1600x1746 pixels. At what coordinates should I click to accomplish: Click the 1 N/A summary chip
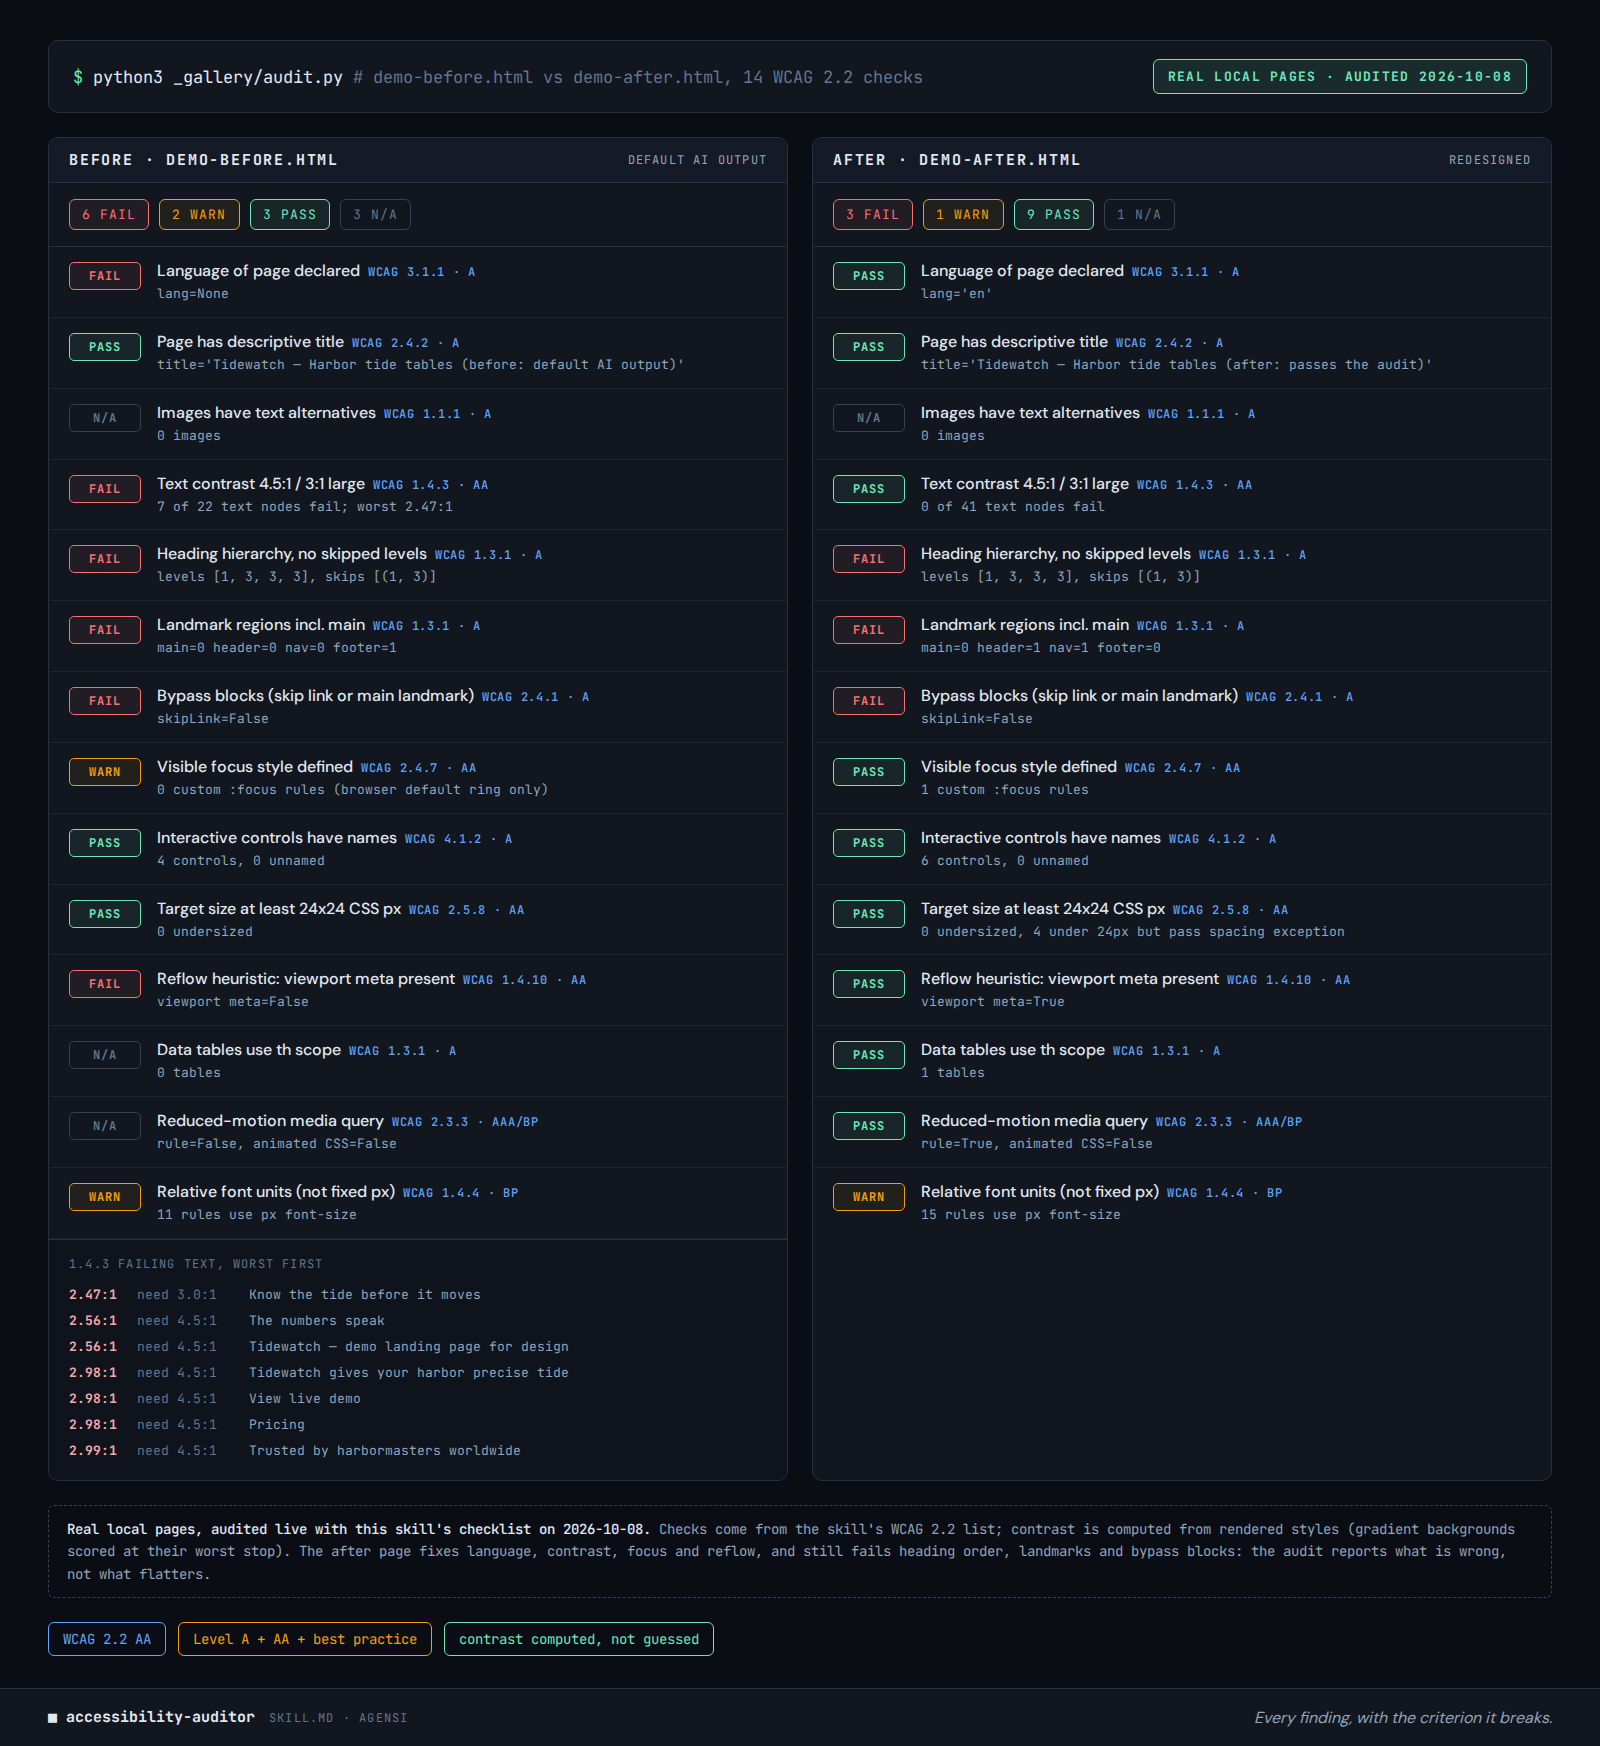tap(1139, 215)
